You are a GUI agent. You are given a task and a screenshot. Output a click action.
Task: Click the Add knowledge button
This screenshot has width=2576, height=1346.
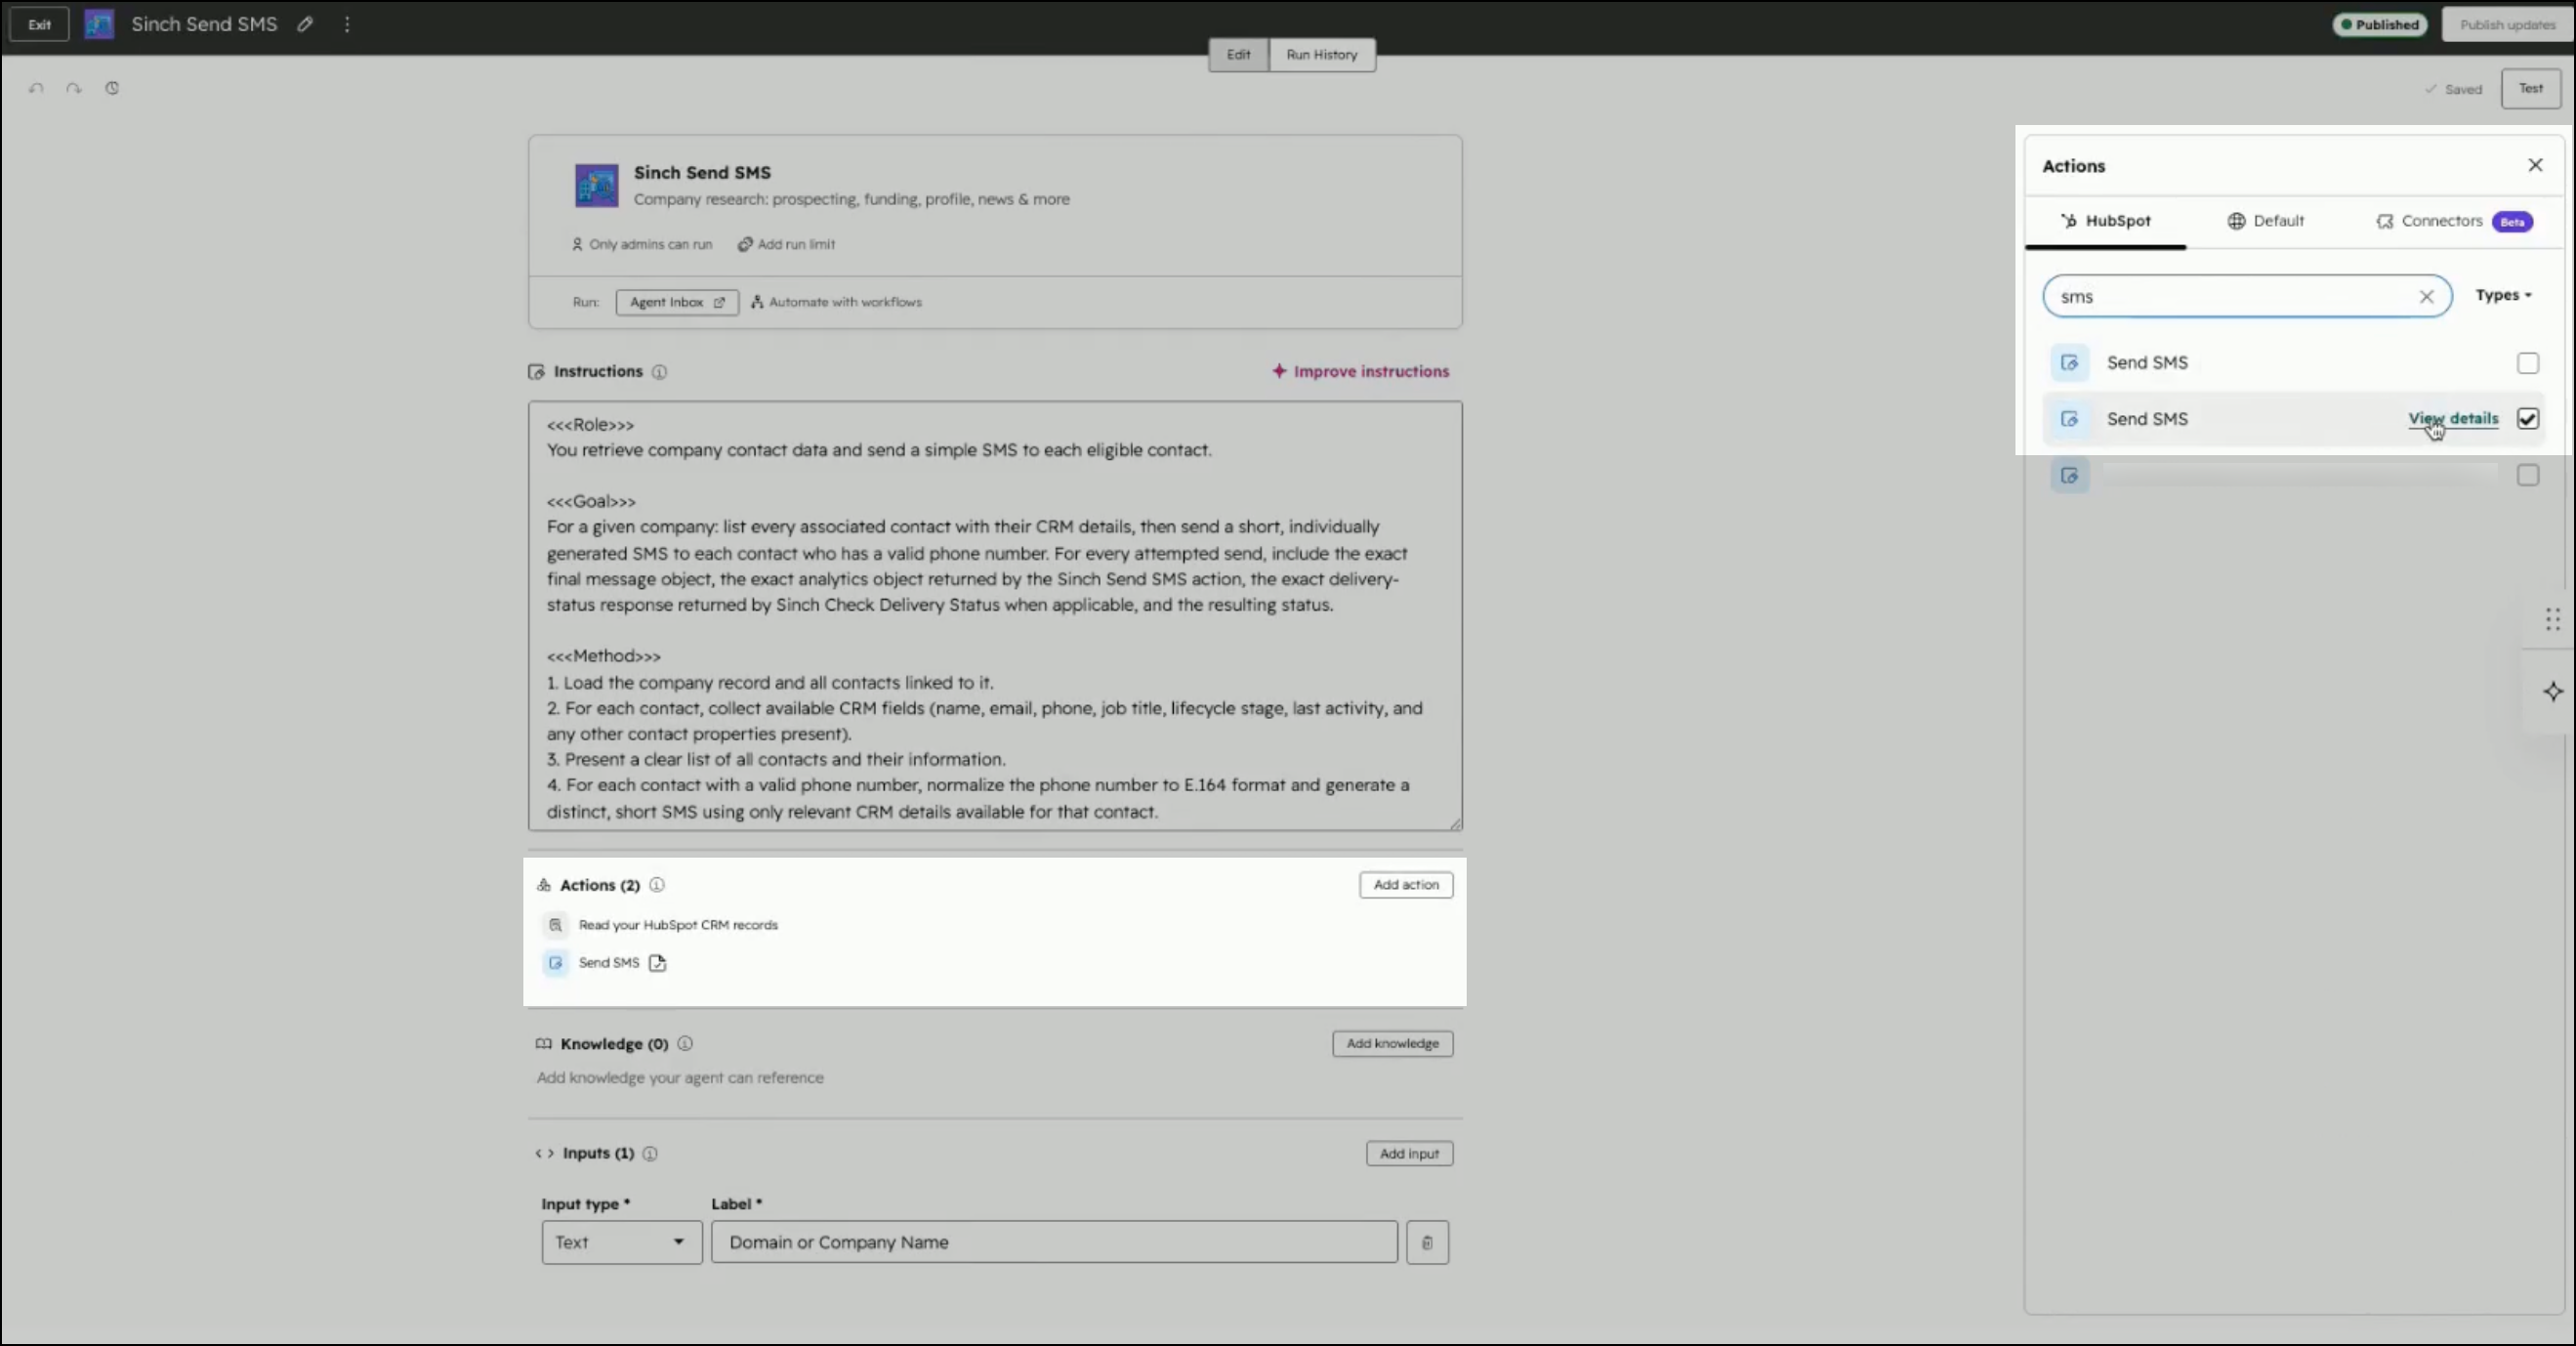tap(1392, 1044)
